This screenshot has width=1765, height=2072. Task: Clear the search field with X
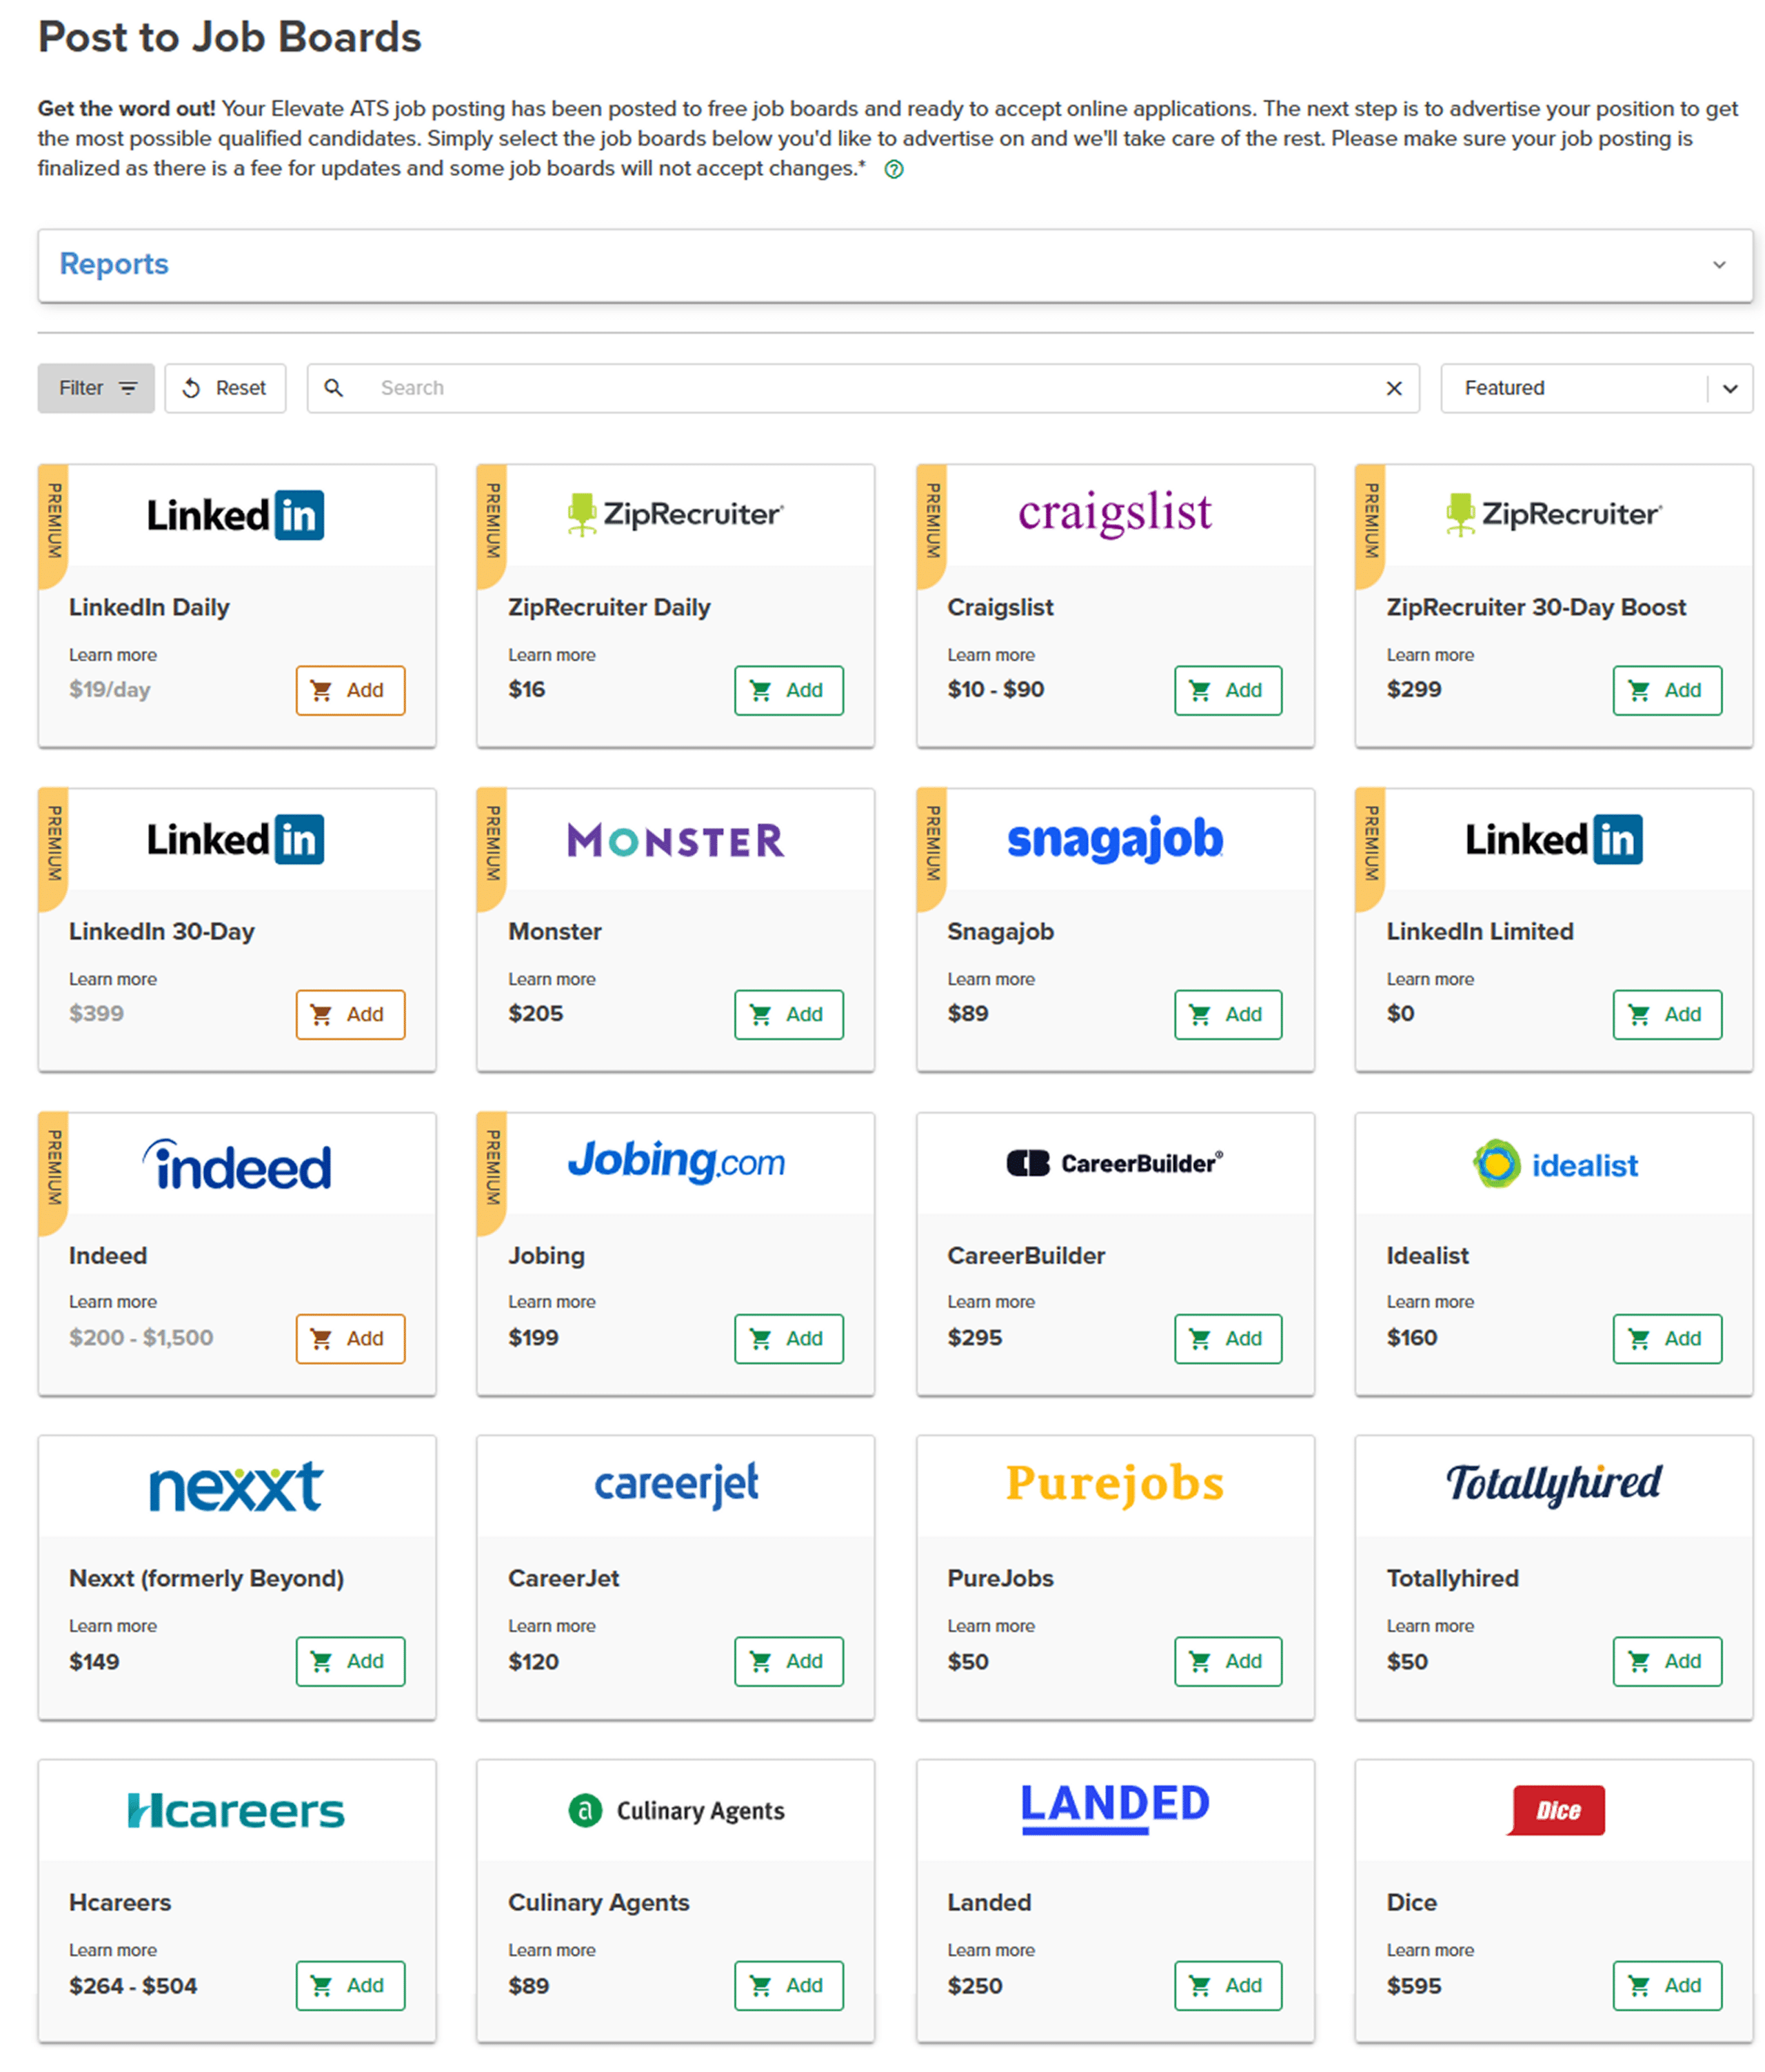1394,388
